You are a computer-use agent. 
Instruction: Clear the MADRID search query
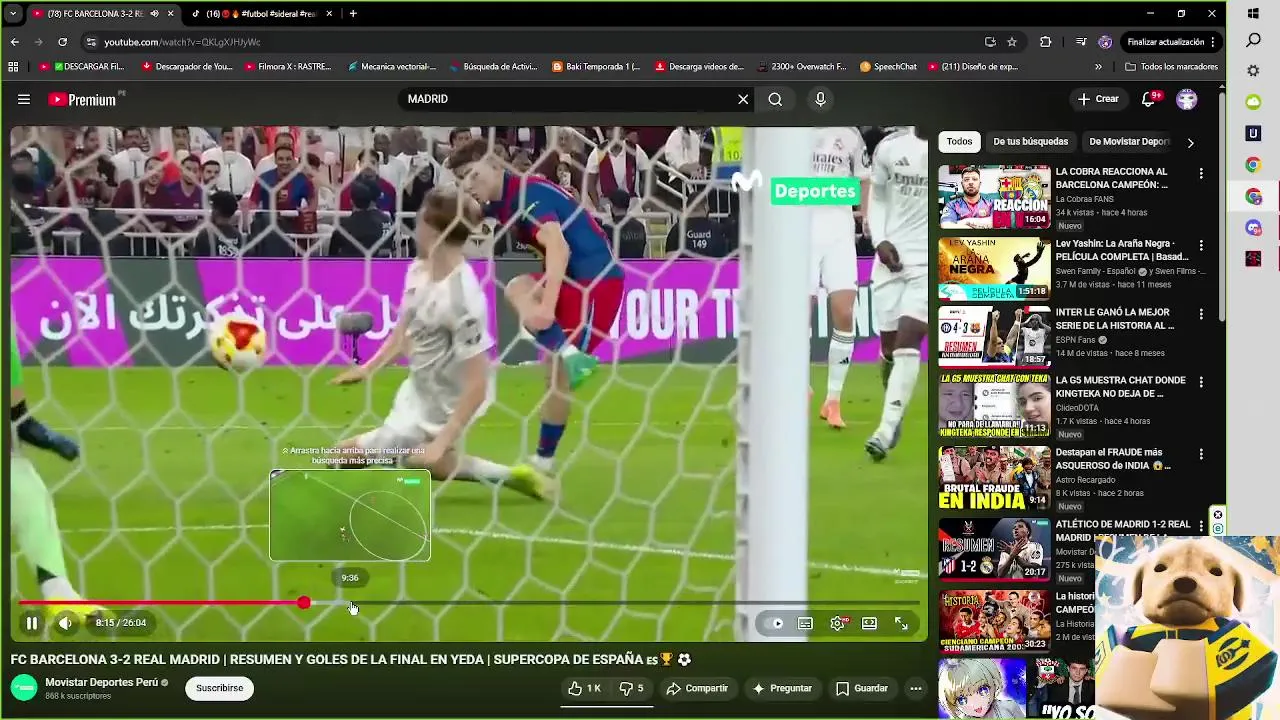[x=743, y=99]
